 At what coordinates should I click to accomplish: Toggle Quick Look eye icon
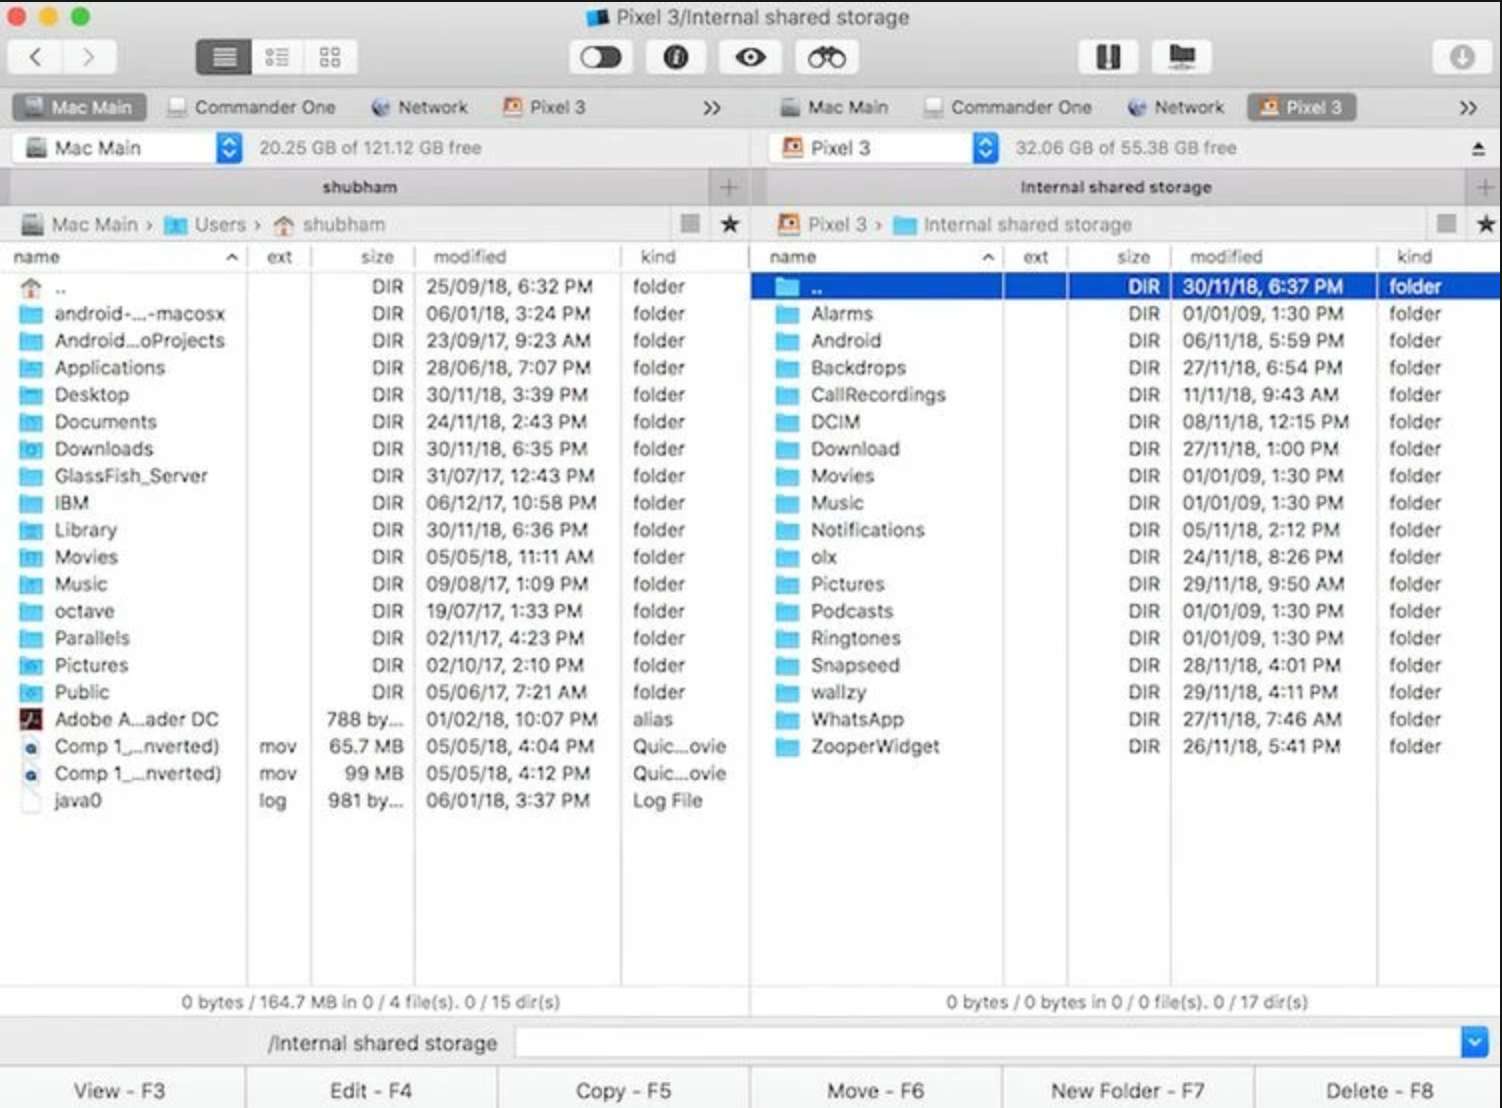tap(750, 57)
